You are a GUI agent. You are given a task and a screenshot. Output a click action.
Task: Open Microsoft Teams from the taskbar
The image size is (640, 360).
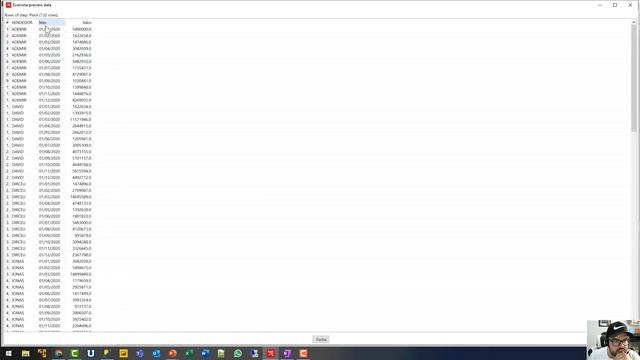point(140,353)
